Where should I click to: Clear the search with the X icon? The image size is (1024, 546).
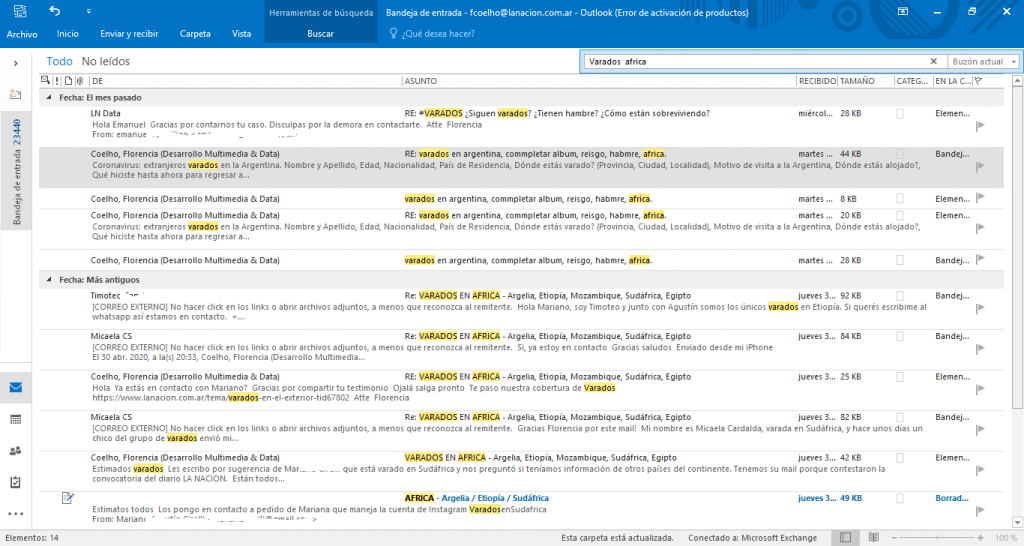pyautogui.click(x=933, y=61)
